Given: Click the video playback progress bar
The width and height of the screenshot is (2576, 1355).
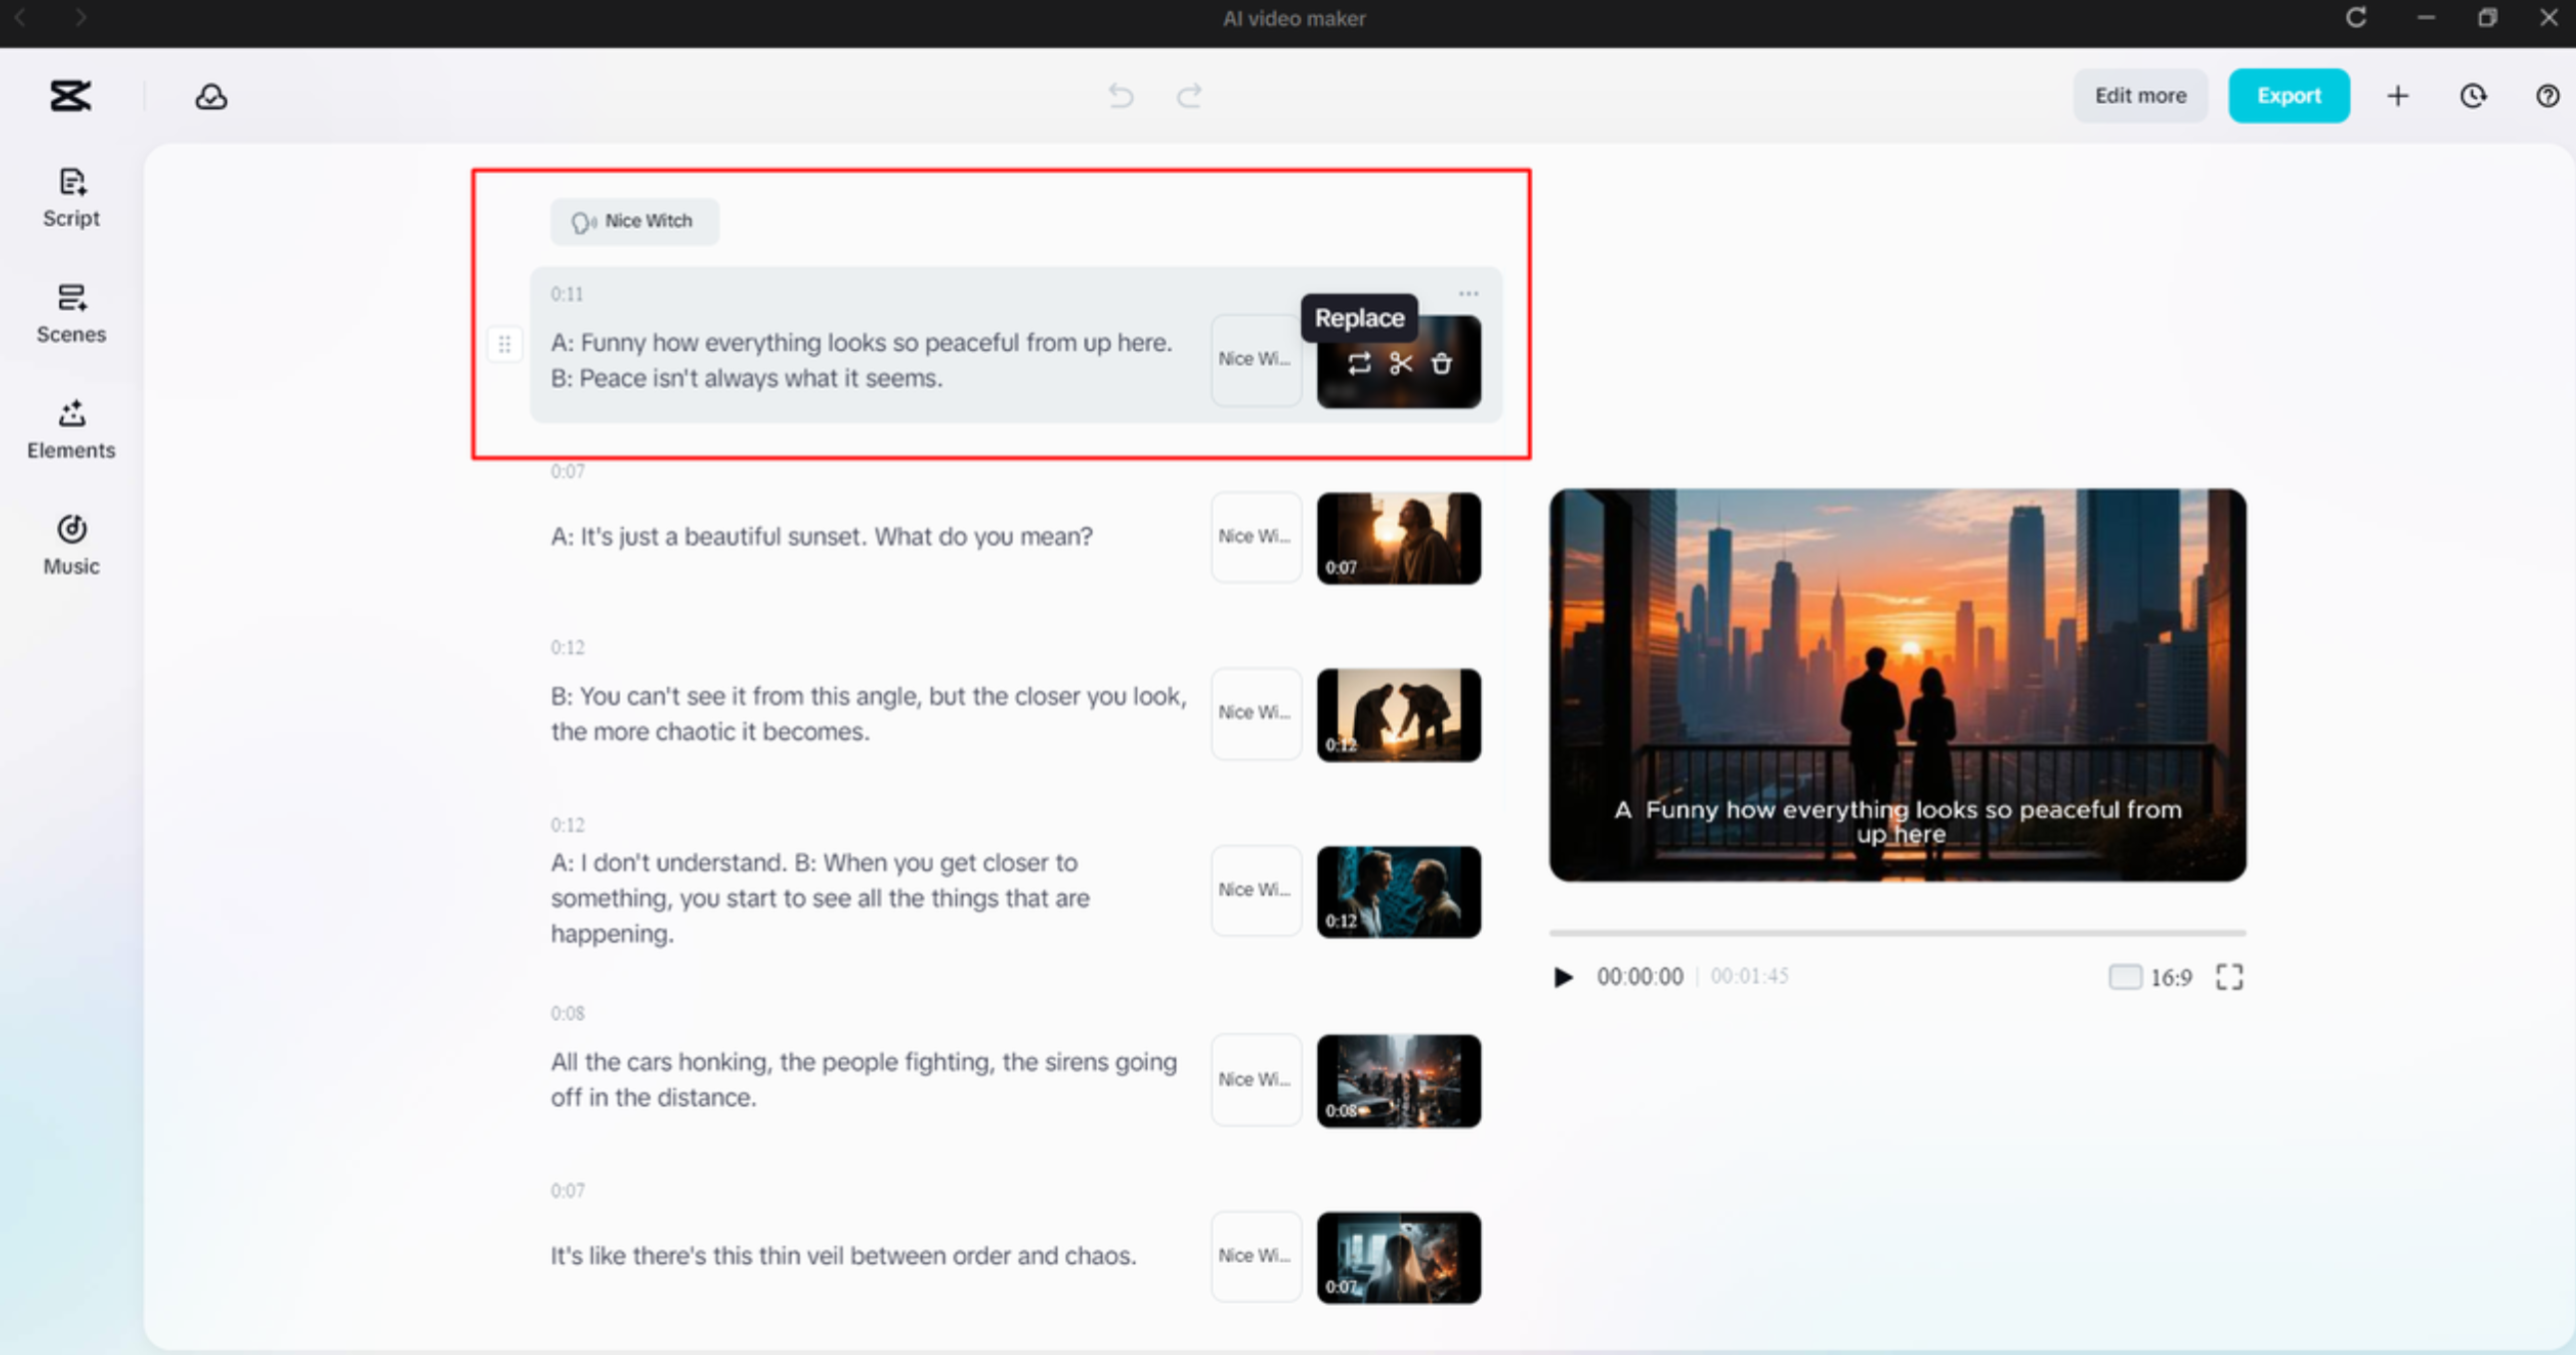Looking at the screenshot, I should [x=1896, y=935].
